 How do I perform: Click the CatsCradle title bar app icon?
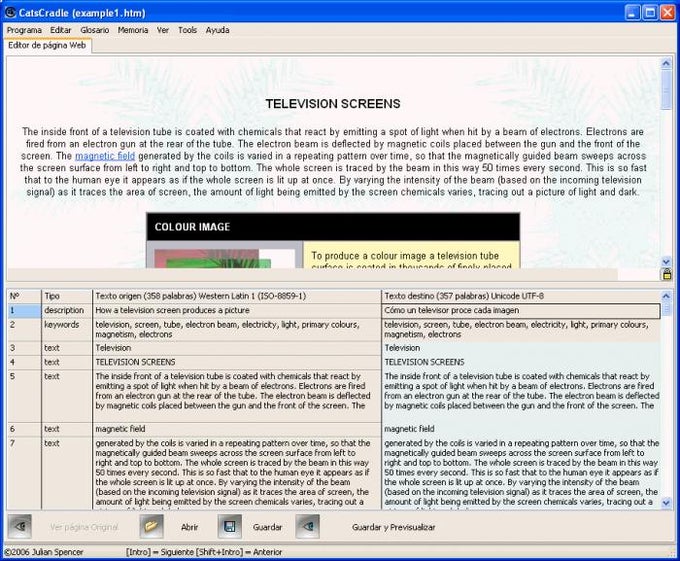click(x=10, y=13)
